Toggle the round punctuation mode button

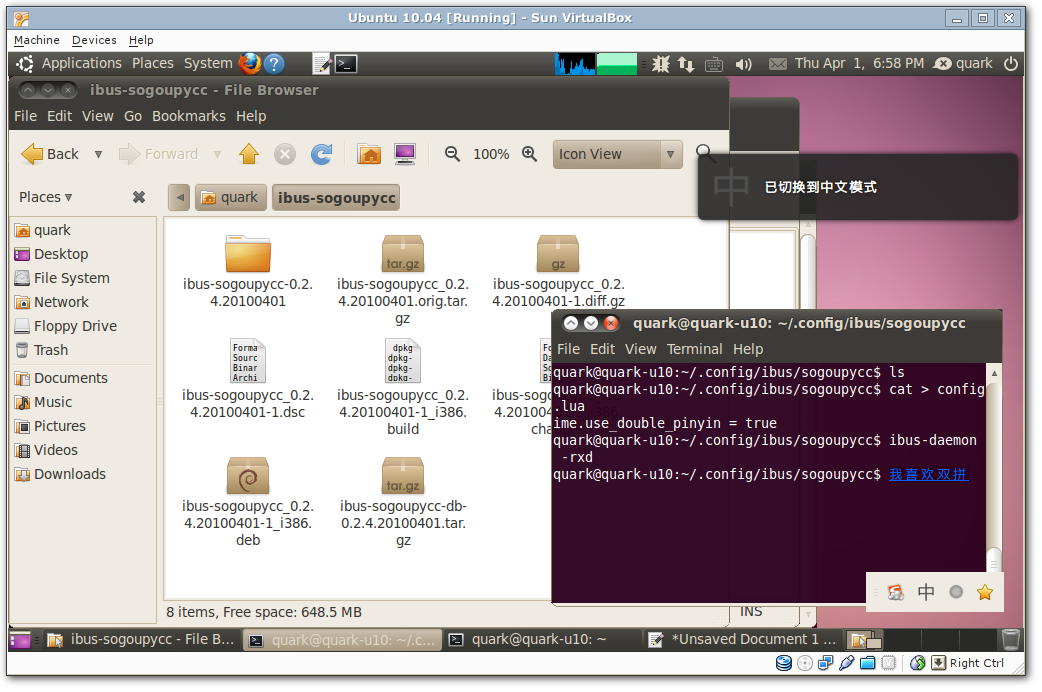pos(956,592)
